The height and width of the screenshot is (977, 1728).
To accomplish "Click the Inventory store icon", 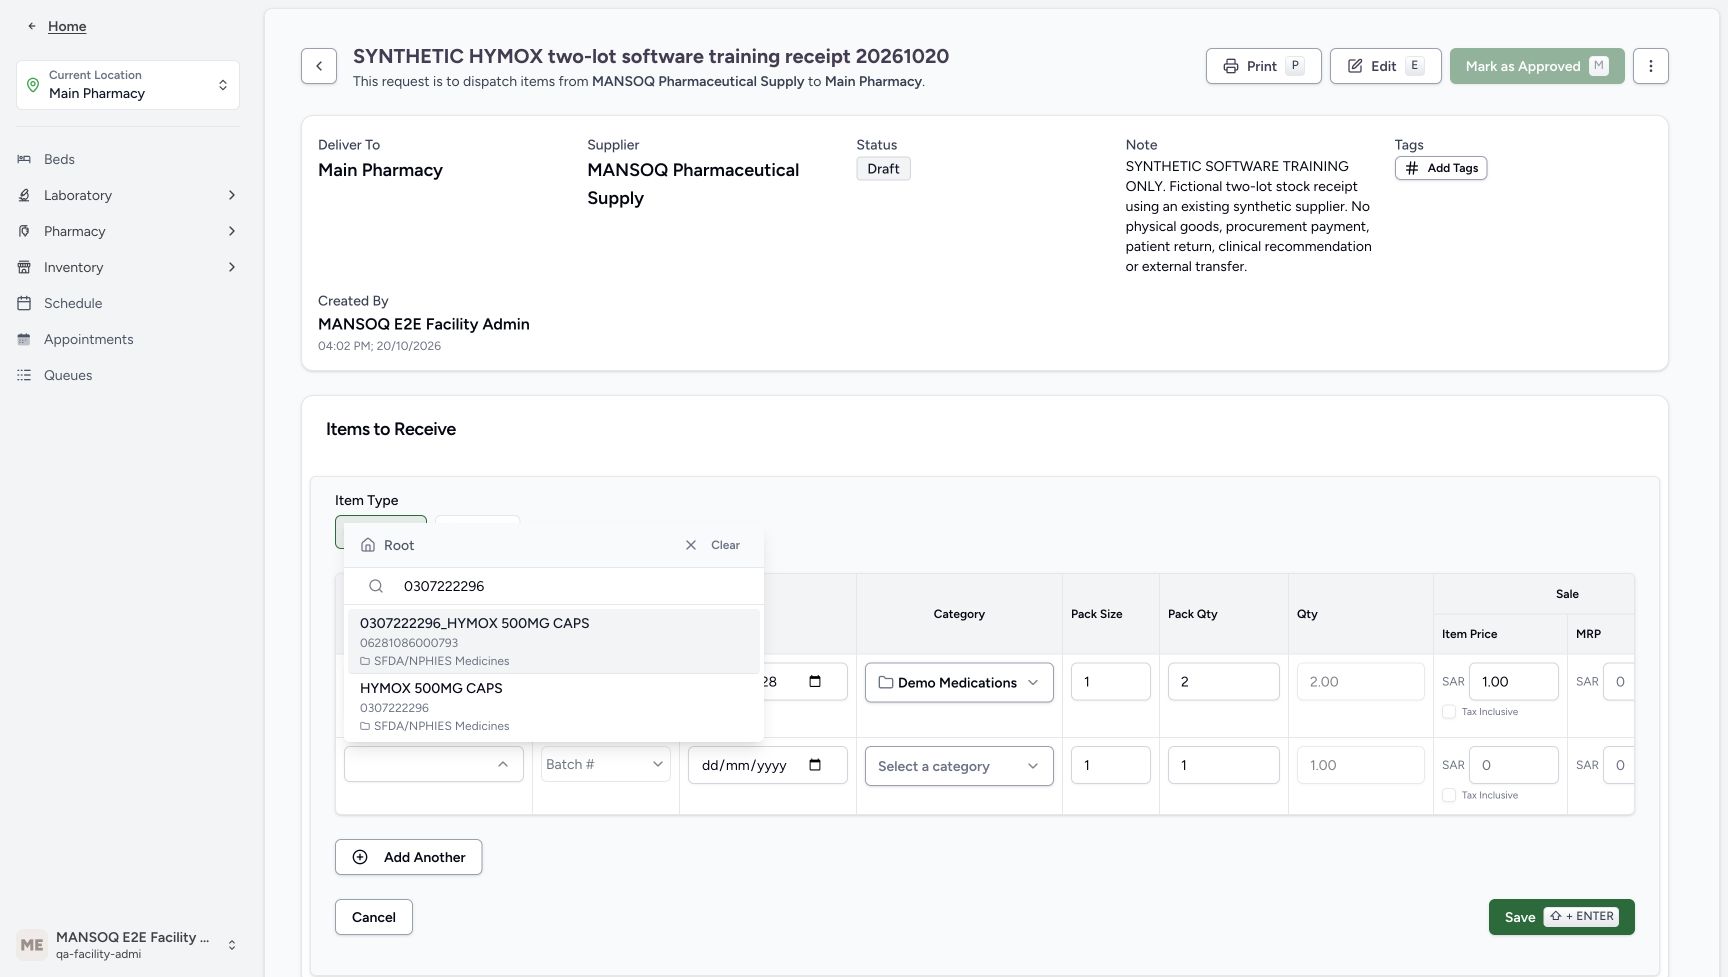I will (x=24, y=267).
